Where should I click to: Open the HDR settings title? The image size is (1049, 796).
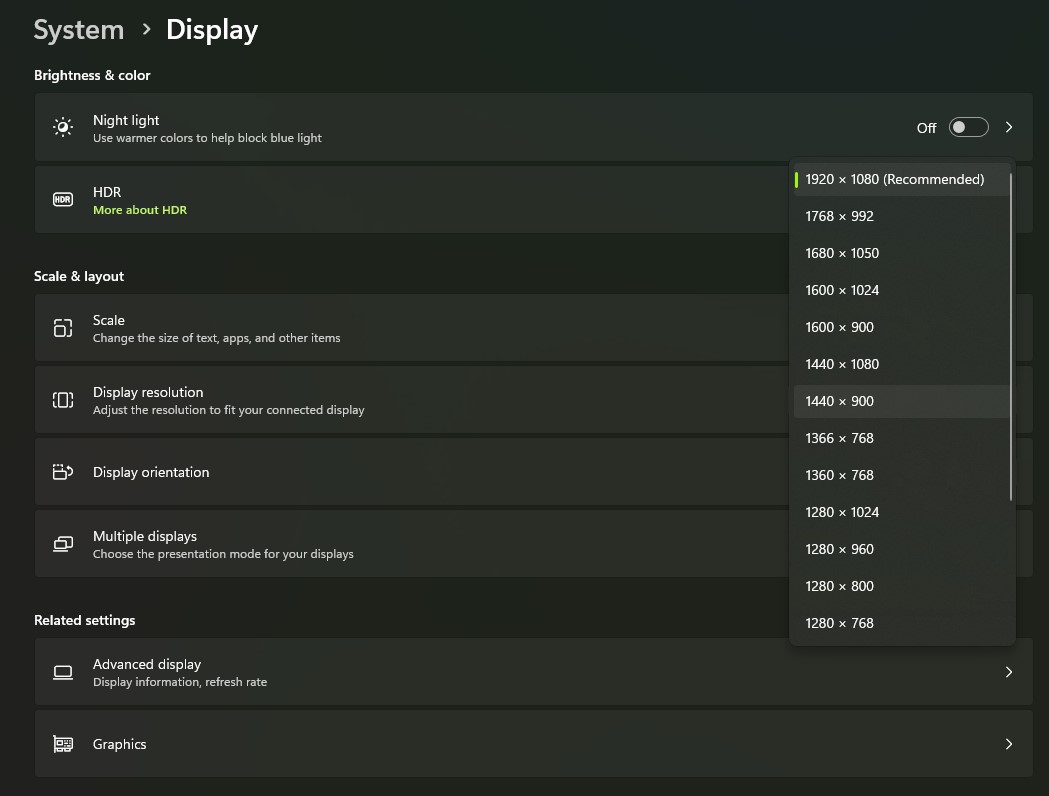[107, 192]
